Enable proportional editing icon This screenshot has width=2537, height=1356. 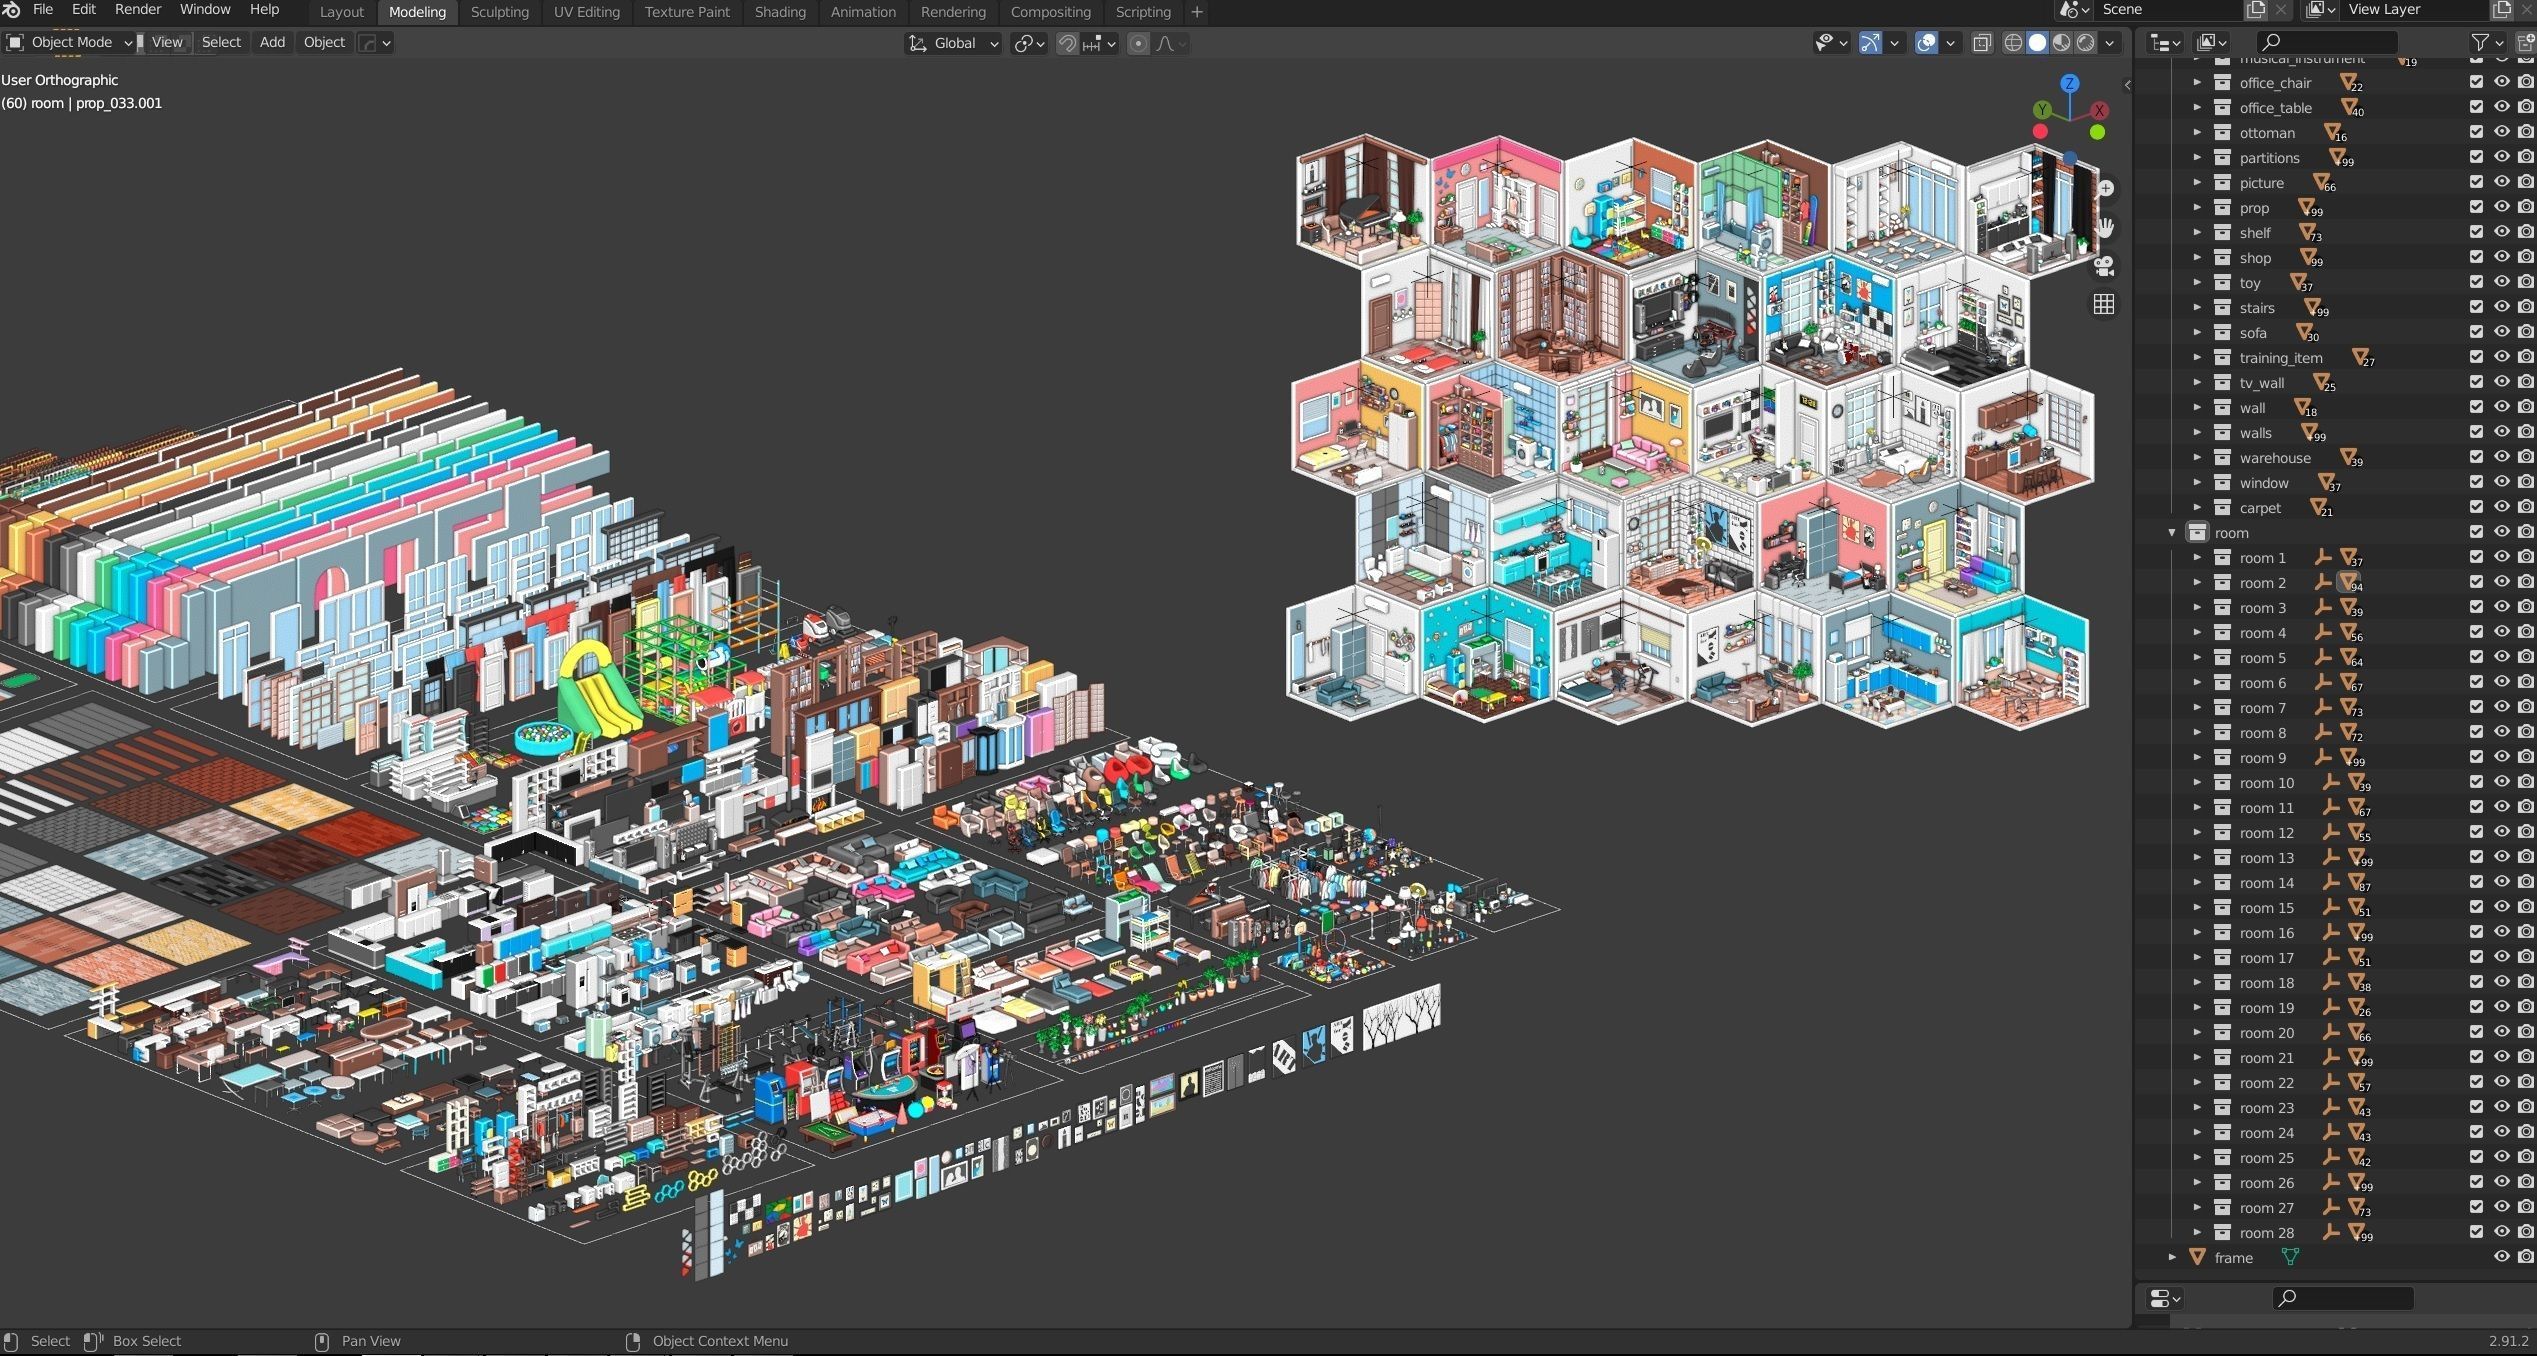click(x=1138, y=43)
